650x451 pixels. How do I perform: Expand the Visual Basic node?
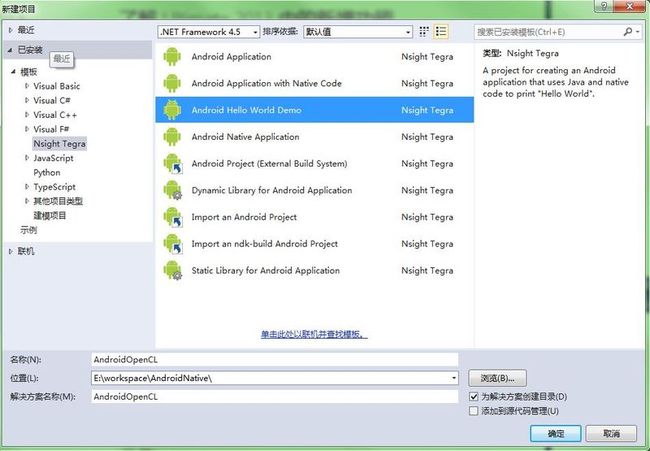[27, 86]
